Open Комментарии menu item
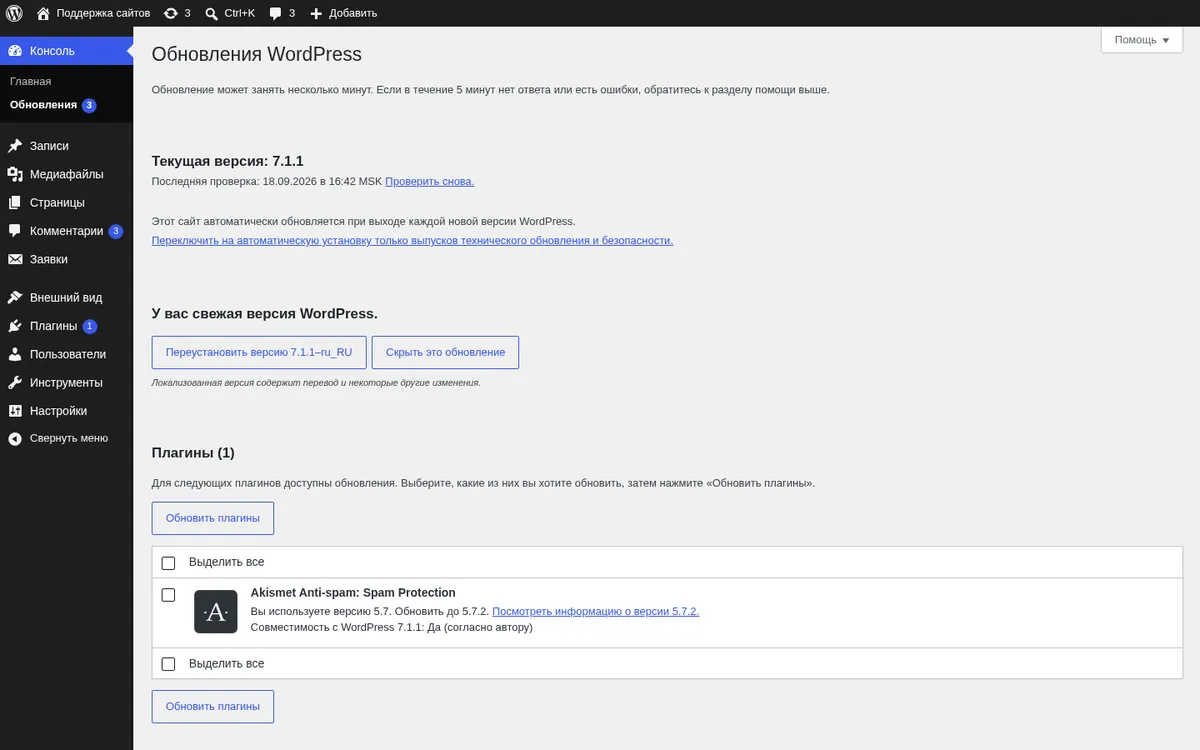 point(66,231)
